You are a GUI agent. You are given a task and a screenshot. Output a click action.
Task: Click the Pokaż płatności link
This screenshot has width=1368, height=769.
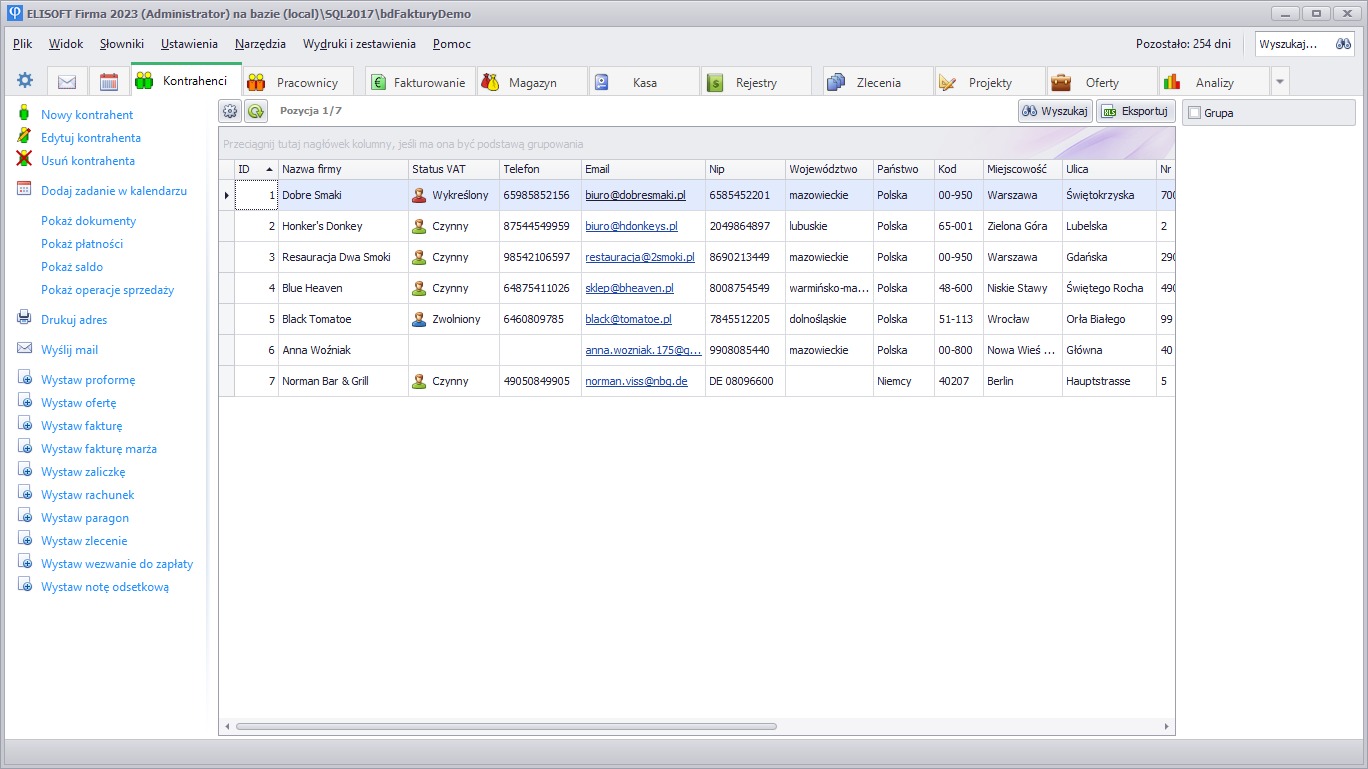pos(82,243)
